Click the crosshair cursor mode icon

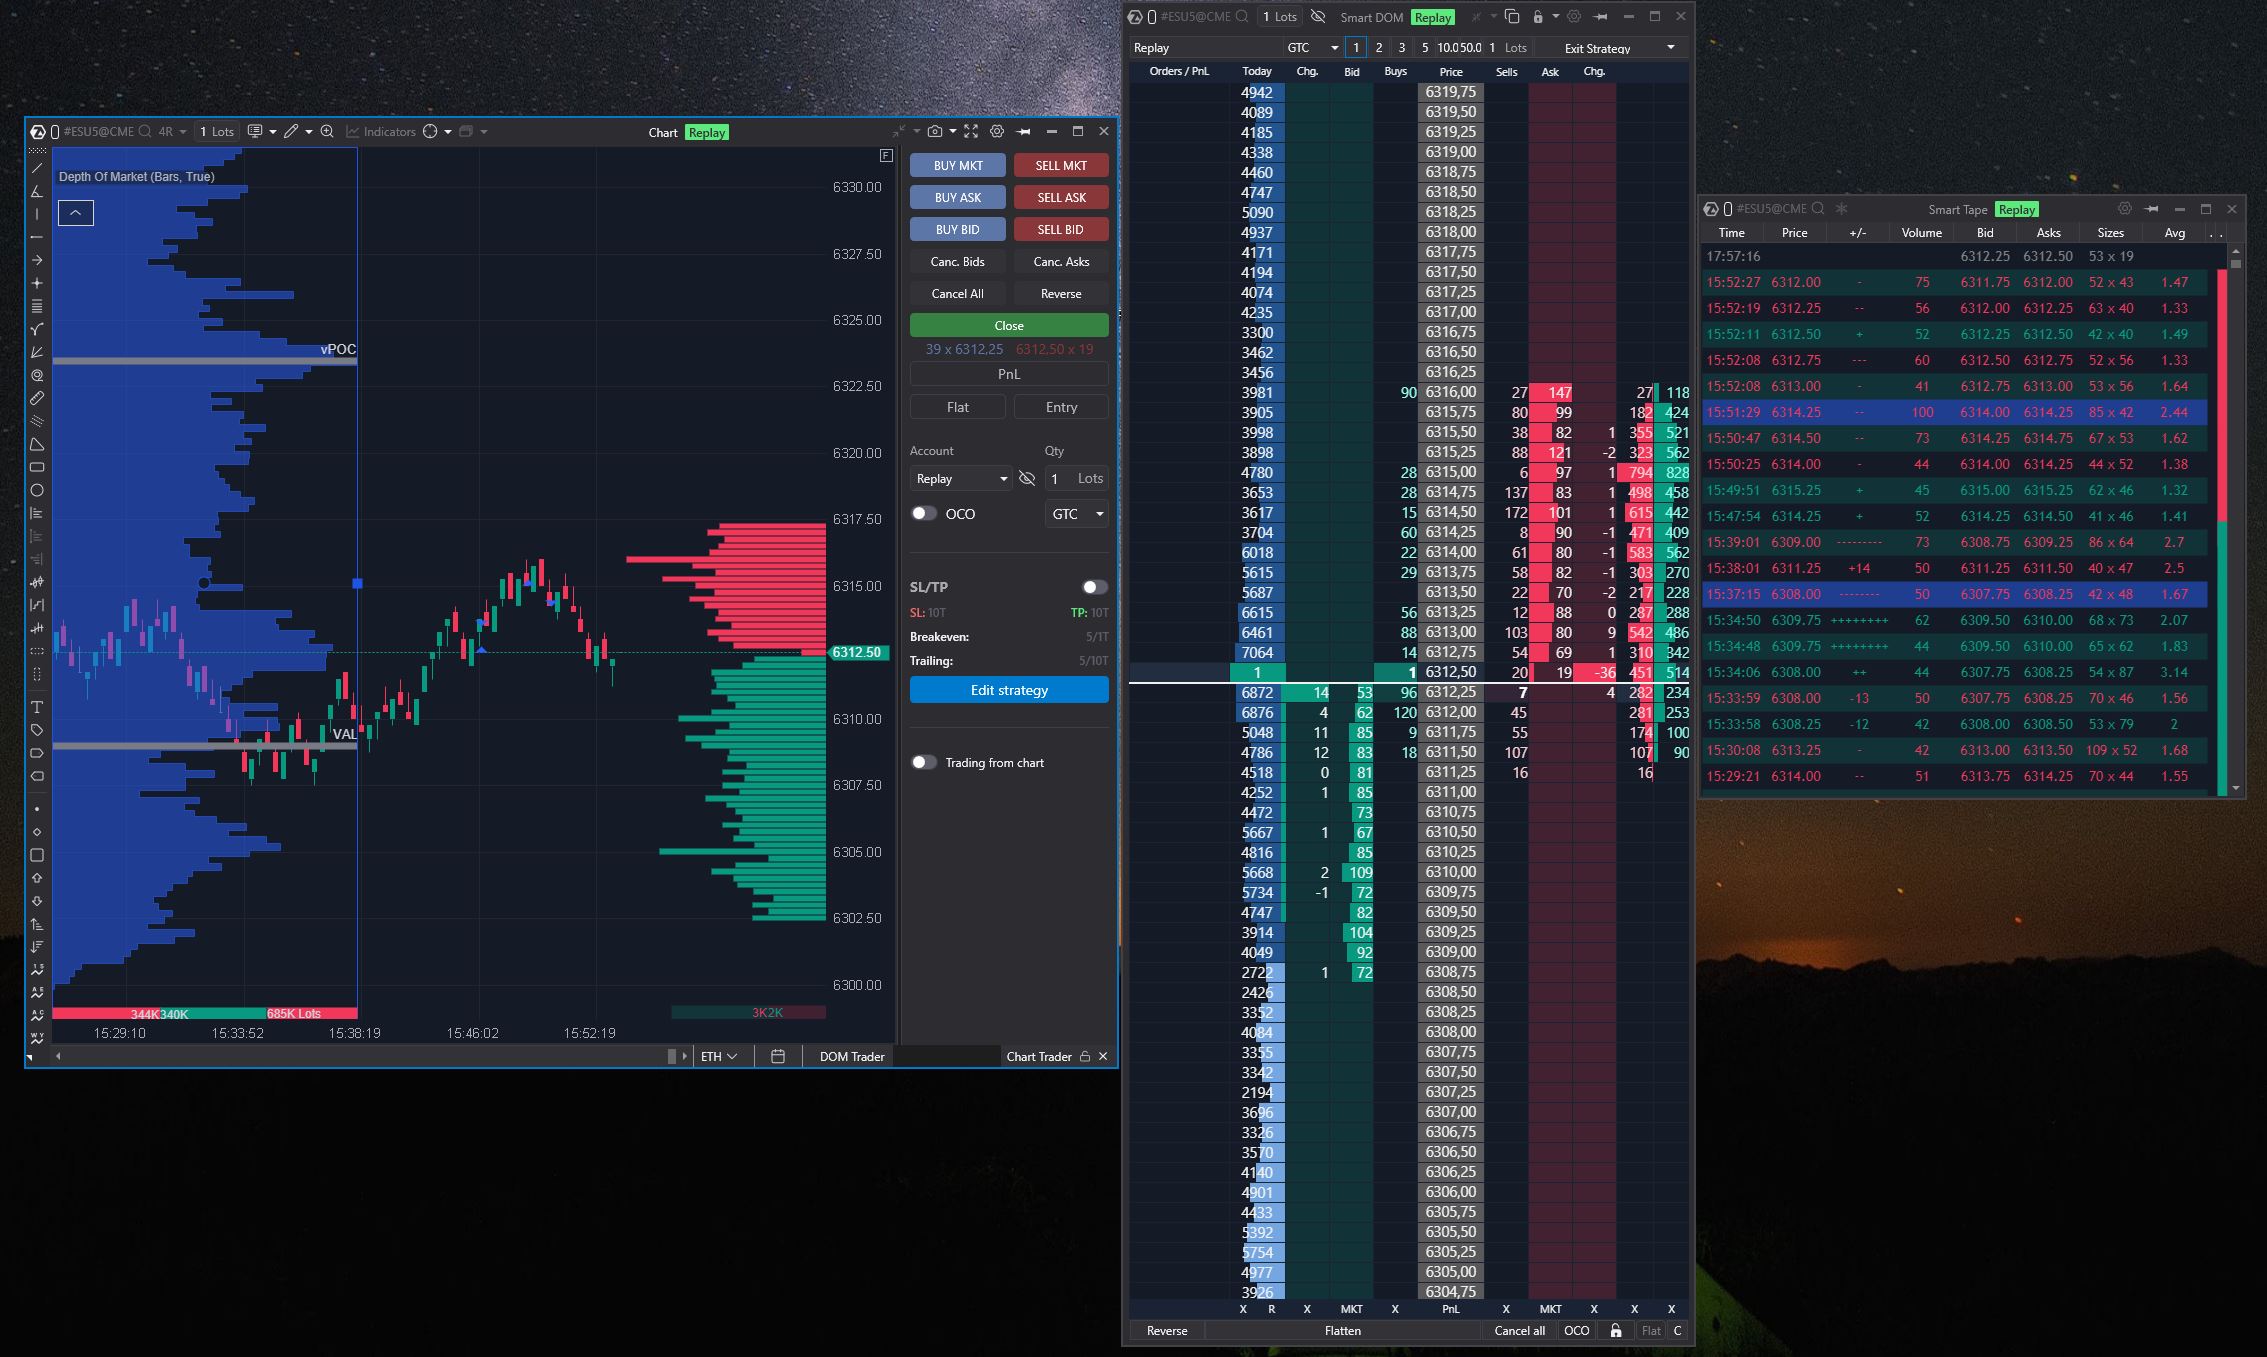point(431,132)
